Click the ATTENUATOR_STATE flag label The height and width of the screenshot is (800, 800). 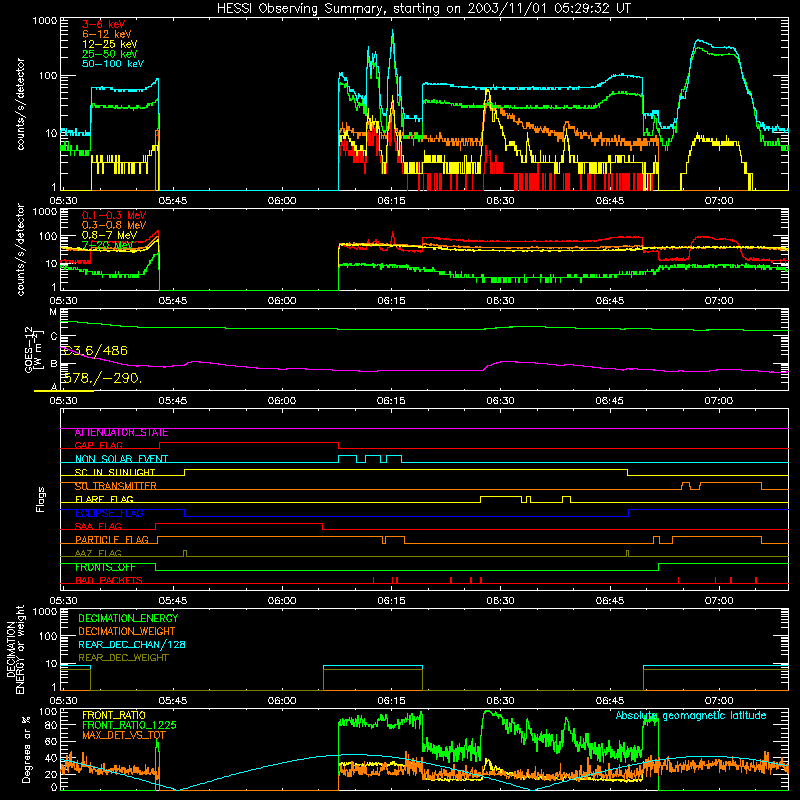point(121,433)
